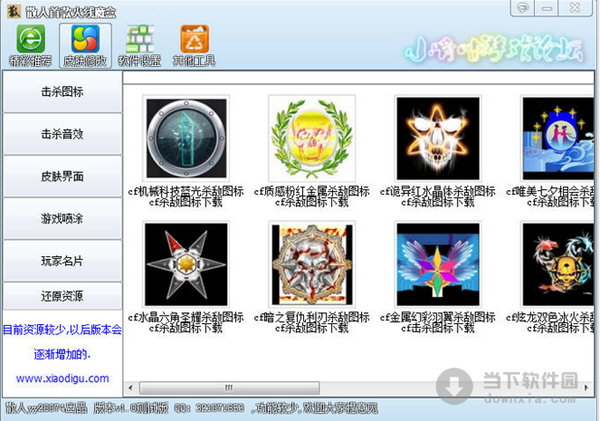Open the 精彩推荐 green browser icon
This screenshot has width=600, height=421.
(x=31, y=45)
